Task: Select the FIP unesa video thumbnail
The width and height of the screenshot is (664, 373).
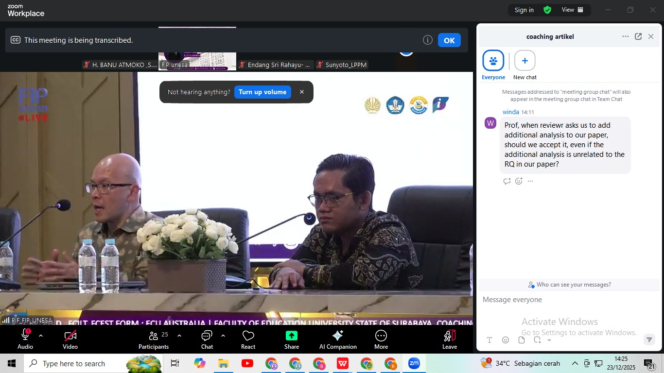Action: (x=197, y=61)
